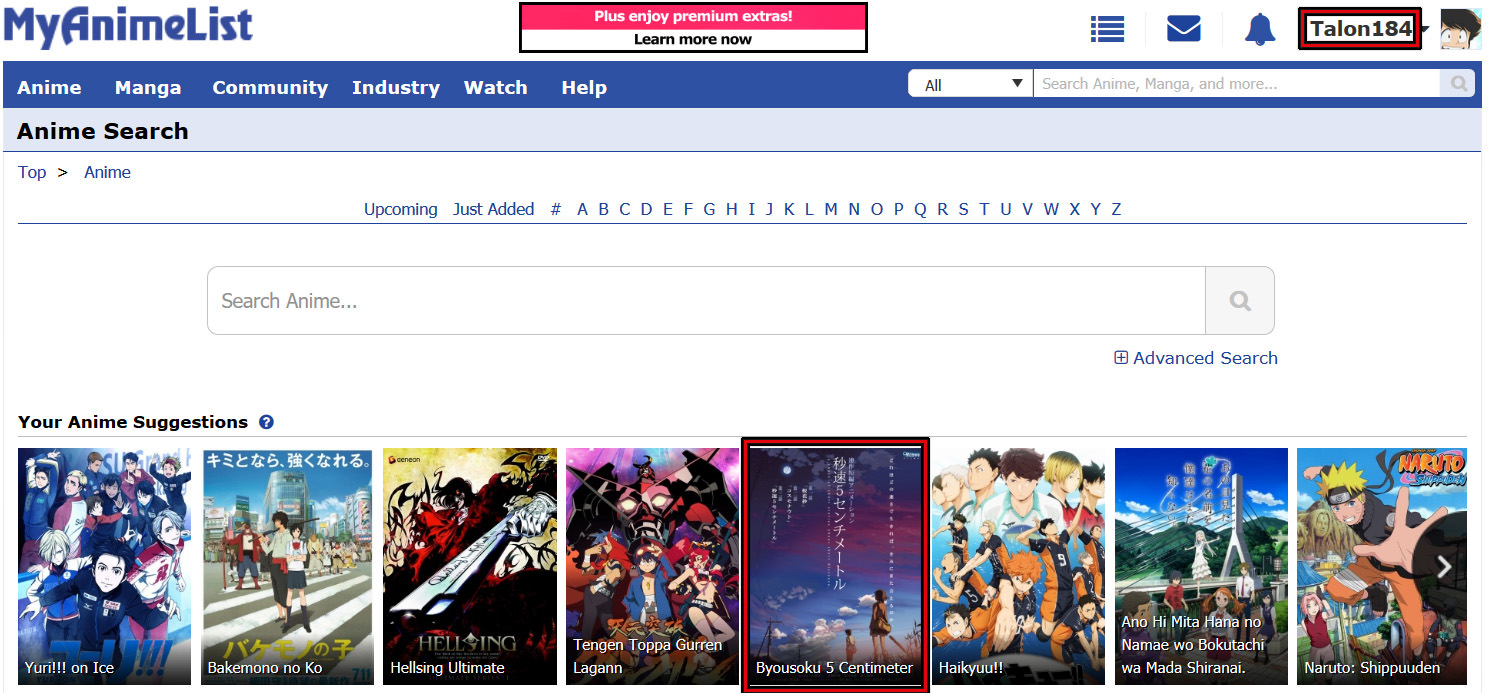
Task: Open the anime list icon in header
Action: coord(1107,29)
